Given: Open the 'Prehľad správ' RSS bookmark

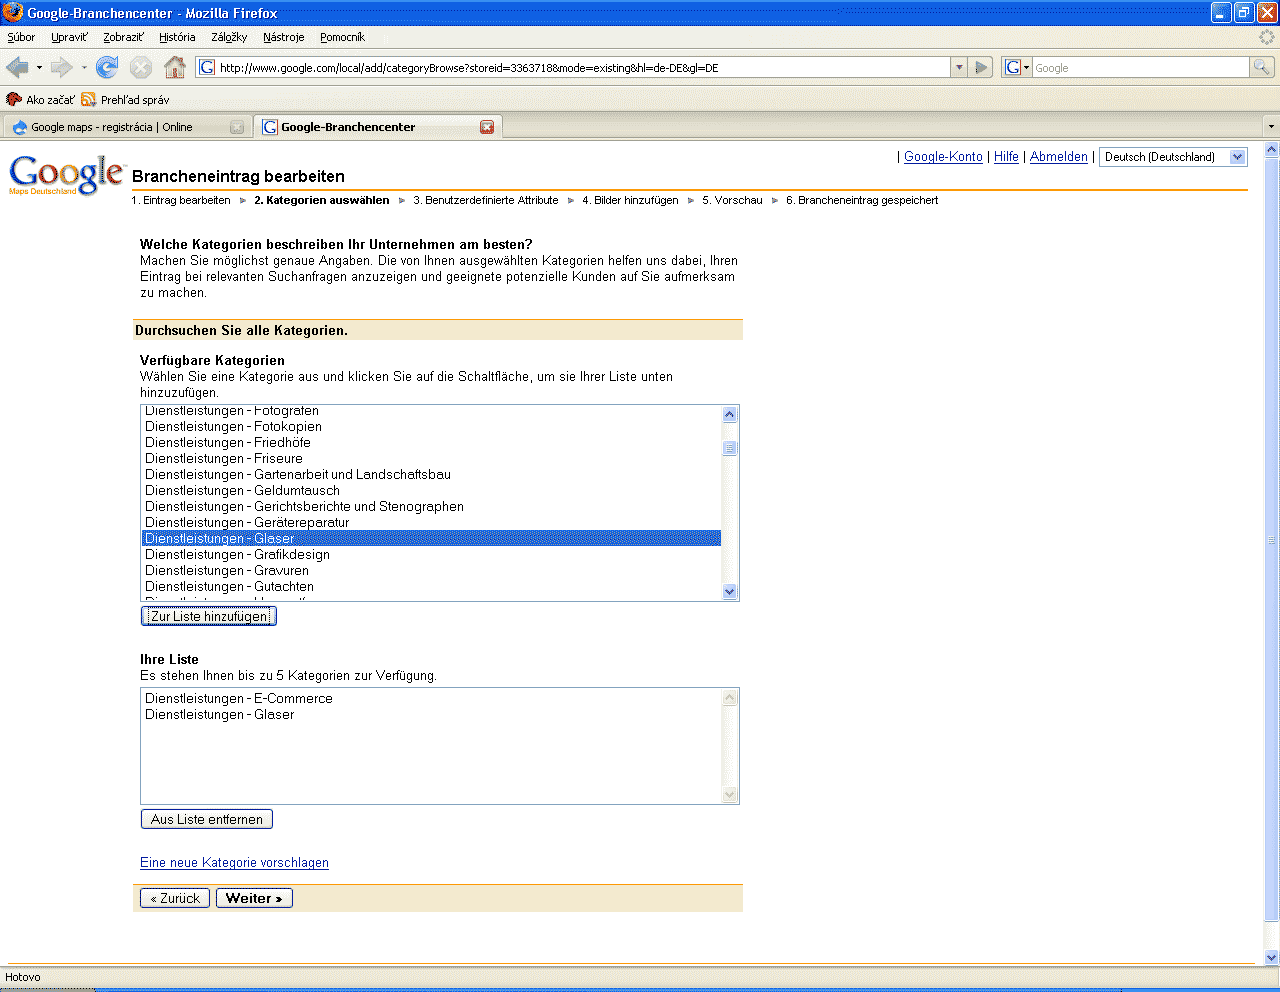Looking at the screenshot, I should (x=126, y=99).
